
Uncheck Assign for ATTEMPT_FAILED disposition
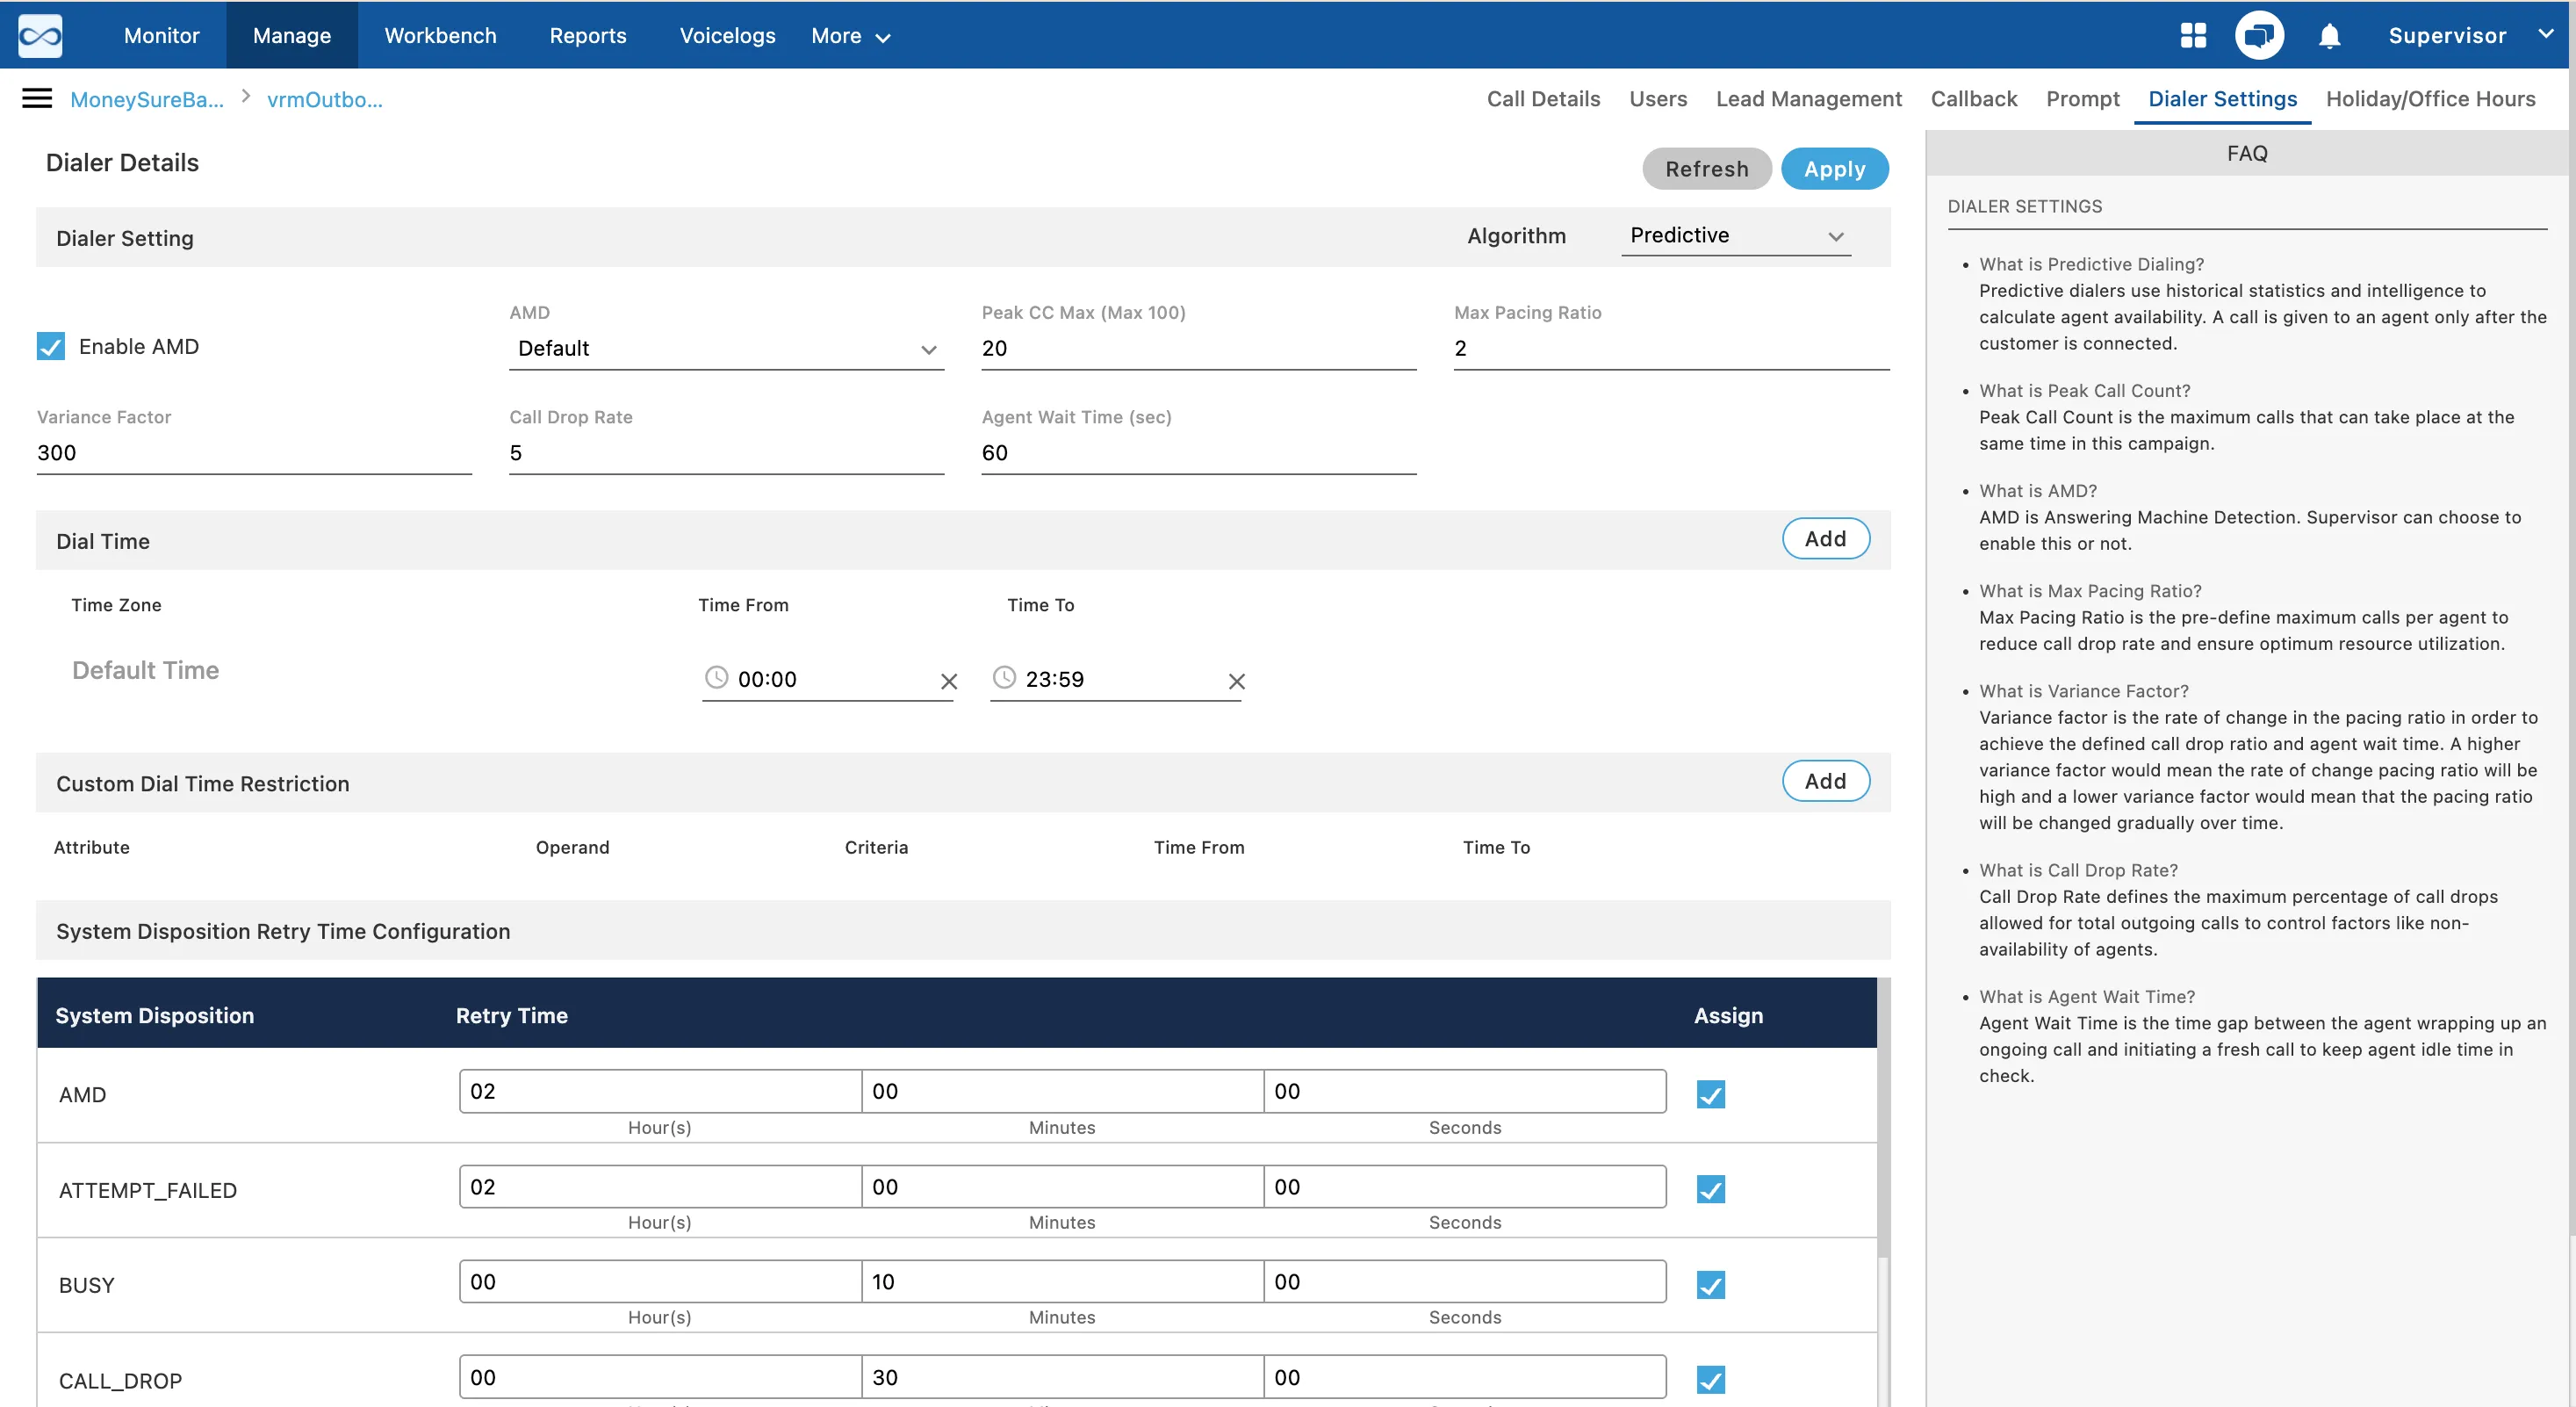pyautogui.click(x=1711, y=1190)
